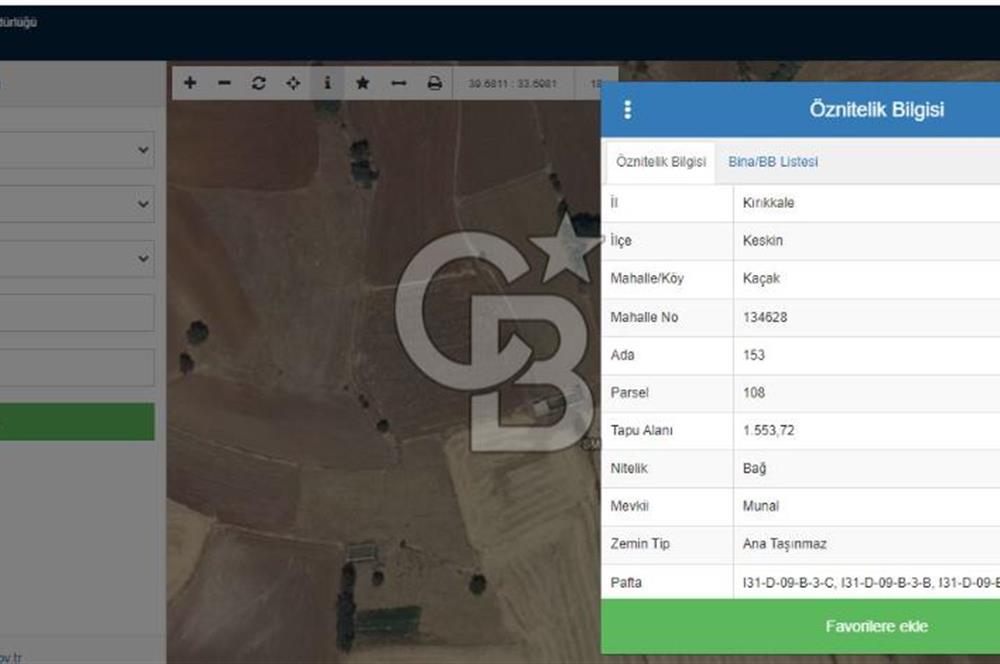Print the map using the printer icon
This screenshot has width=1000, height=664.
[434, 84]
